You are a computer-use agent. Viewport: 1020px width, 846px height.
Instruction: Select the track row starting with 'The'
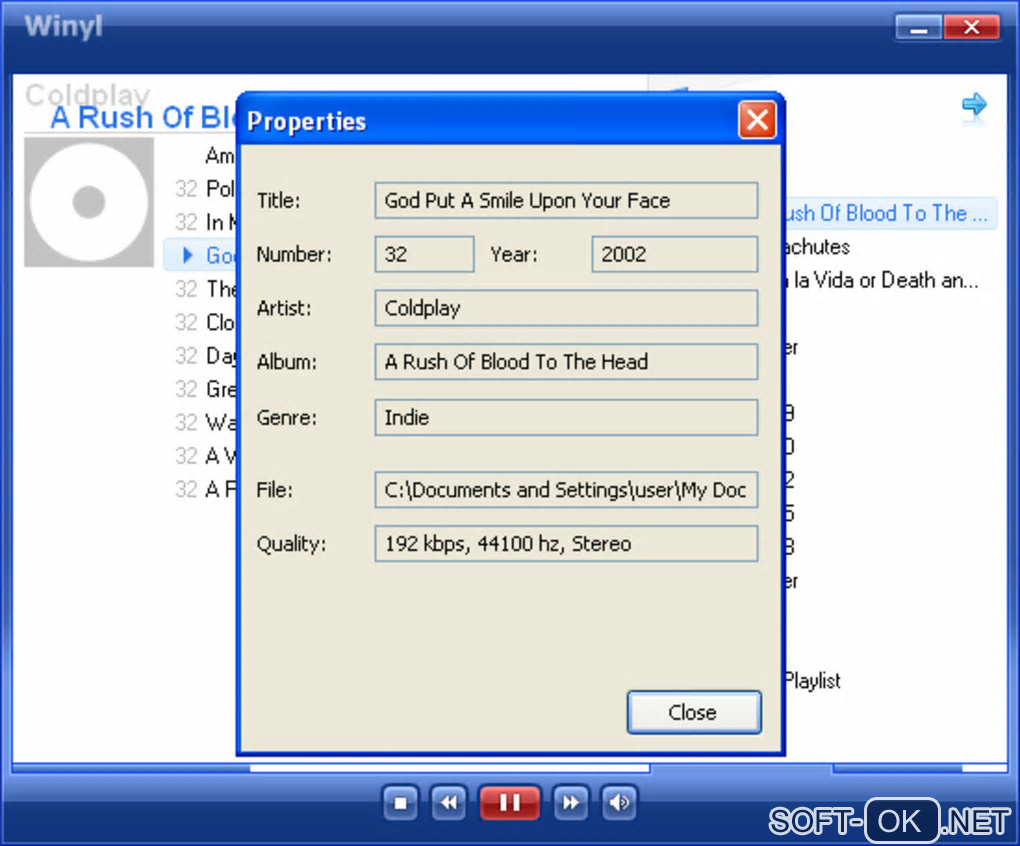click(x=205, y=289)
